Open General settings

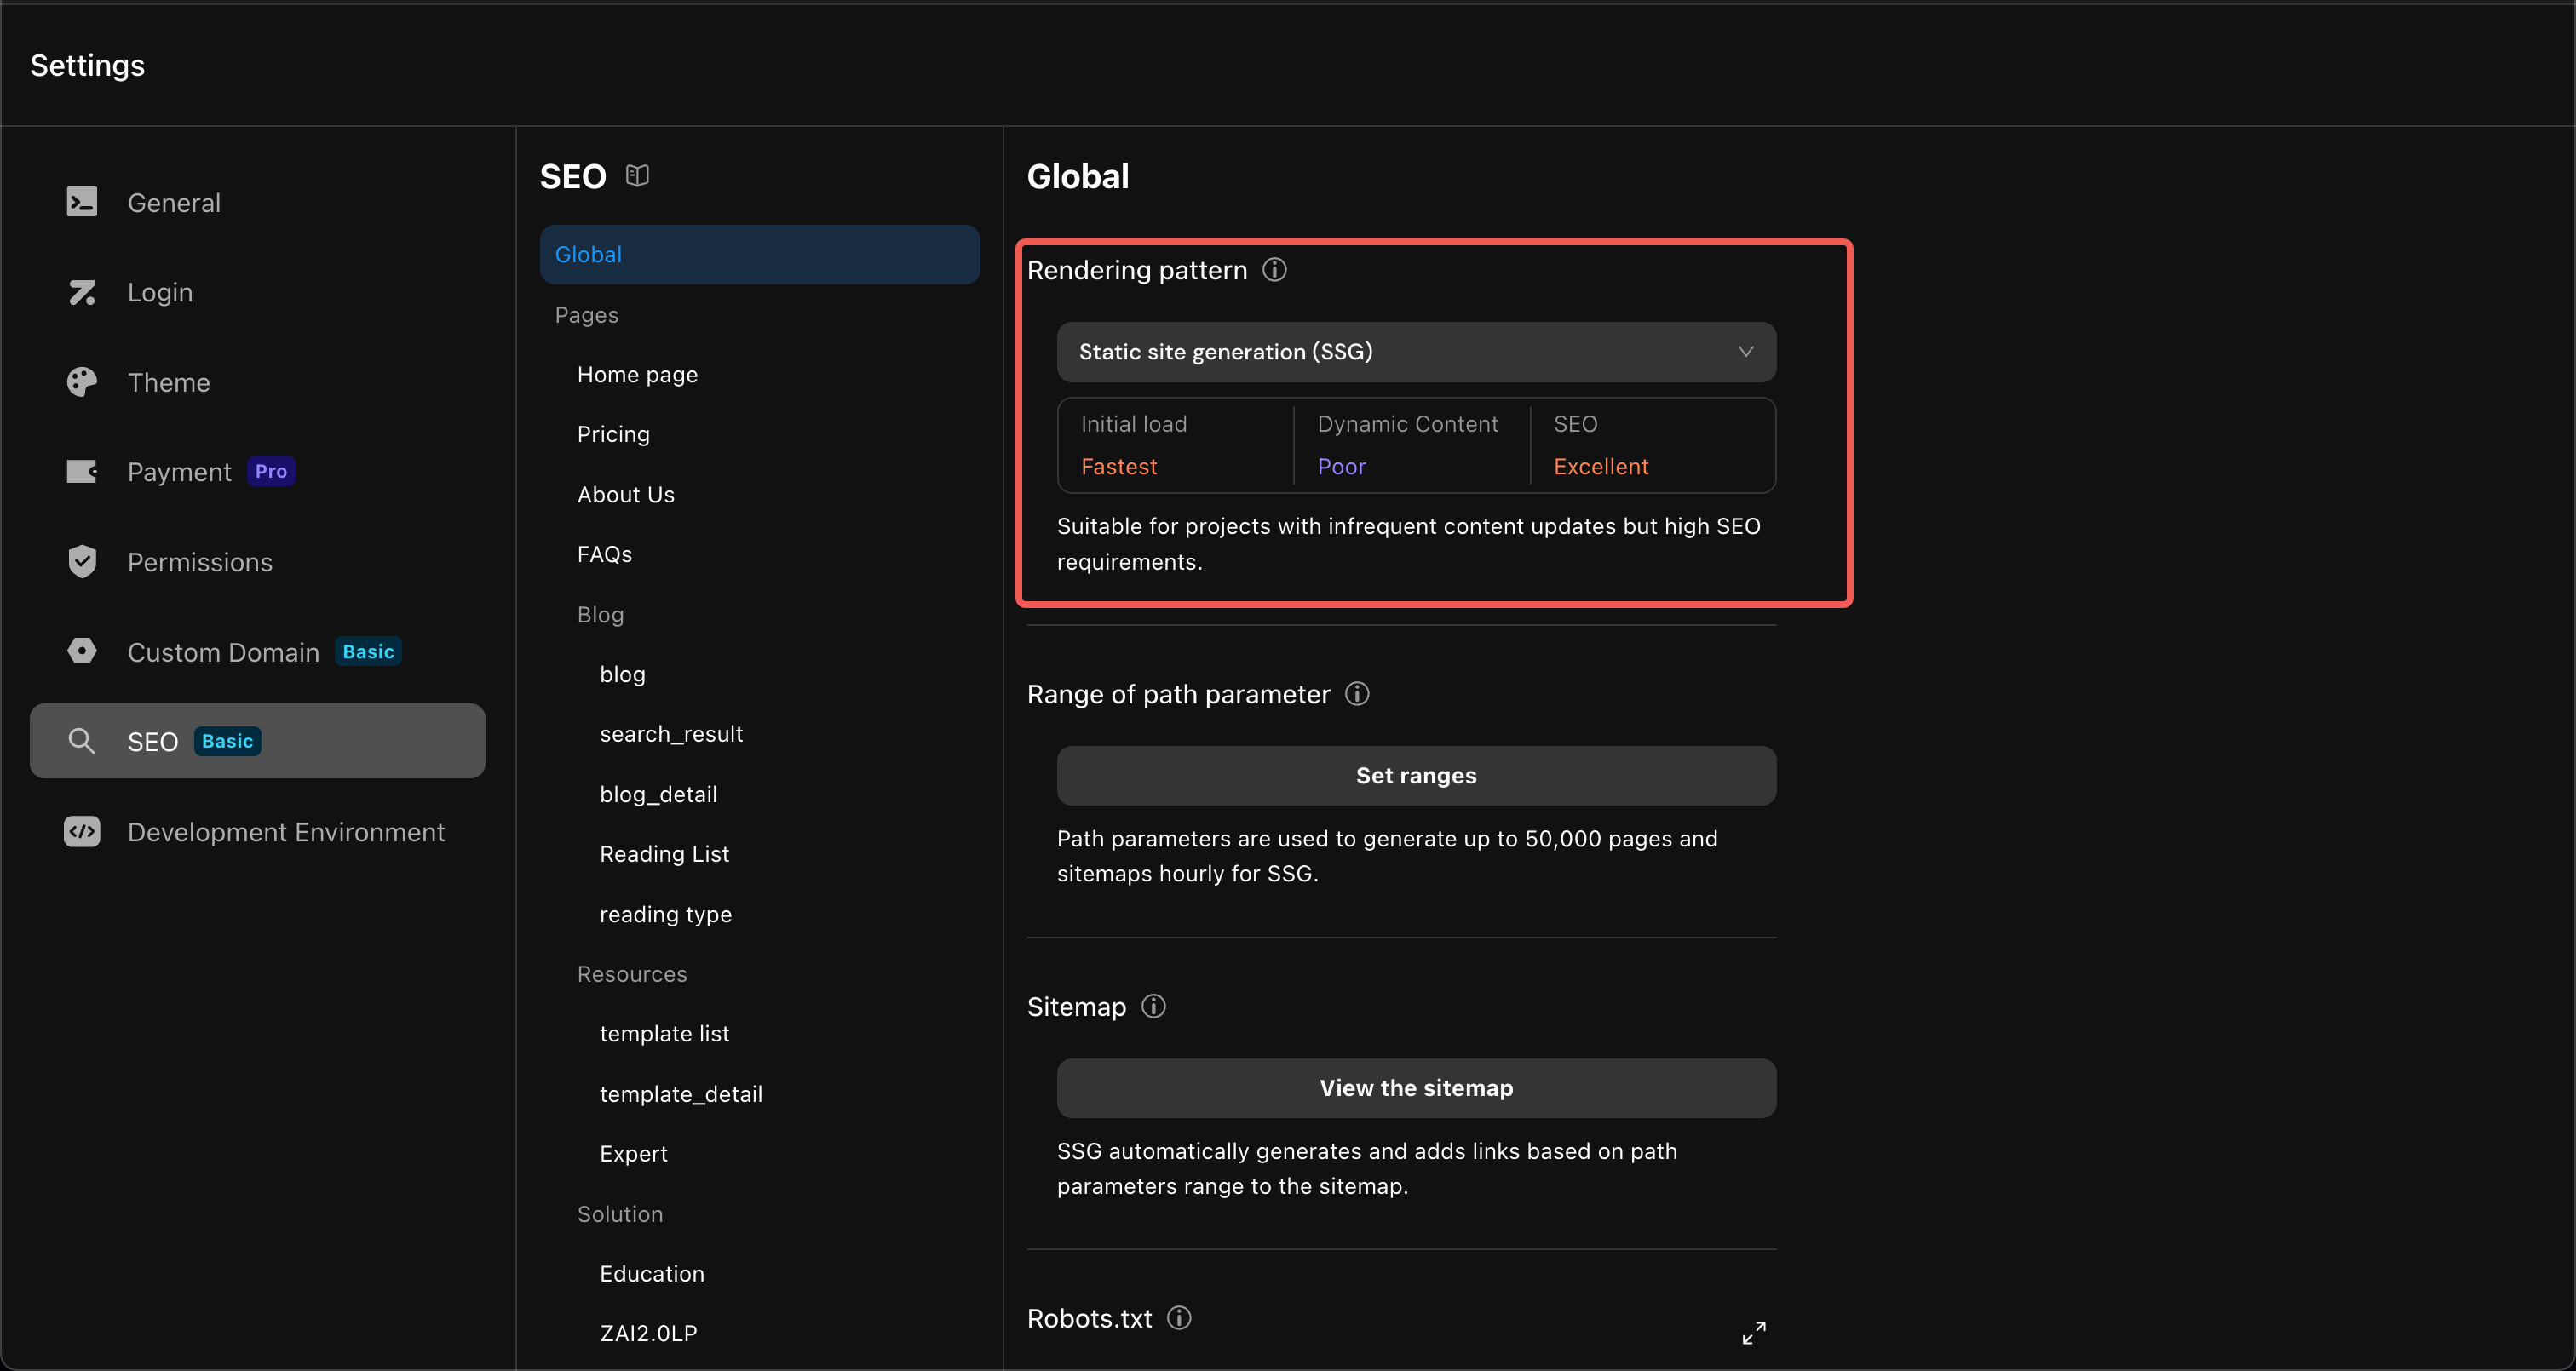click(257, 202)
